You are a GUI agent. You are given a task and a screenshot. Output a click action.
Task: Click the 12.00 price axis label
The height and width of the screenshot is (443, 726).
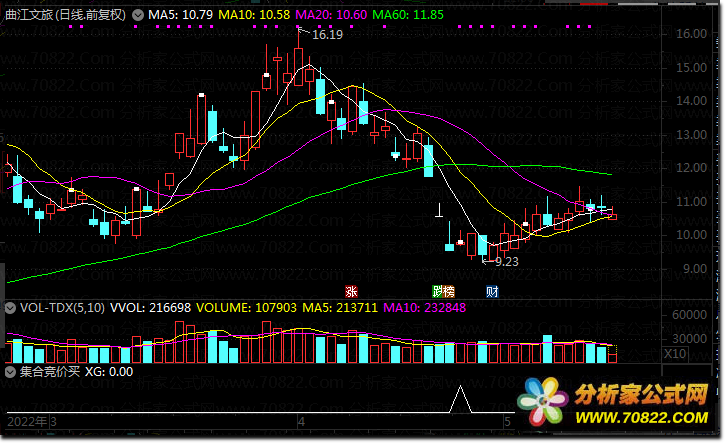tap(691, 168)
